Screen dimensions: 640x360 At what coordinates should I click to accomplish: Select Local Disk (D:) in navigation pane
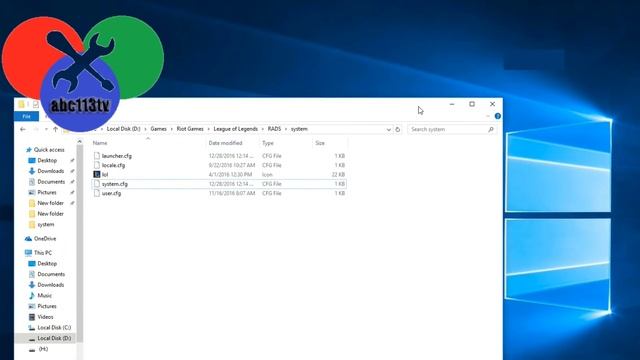[54, 338]
